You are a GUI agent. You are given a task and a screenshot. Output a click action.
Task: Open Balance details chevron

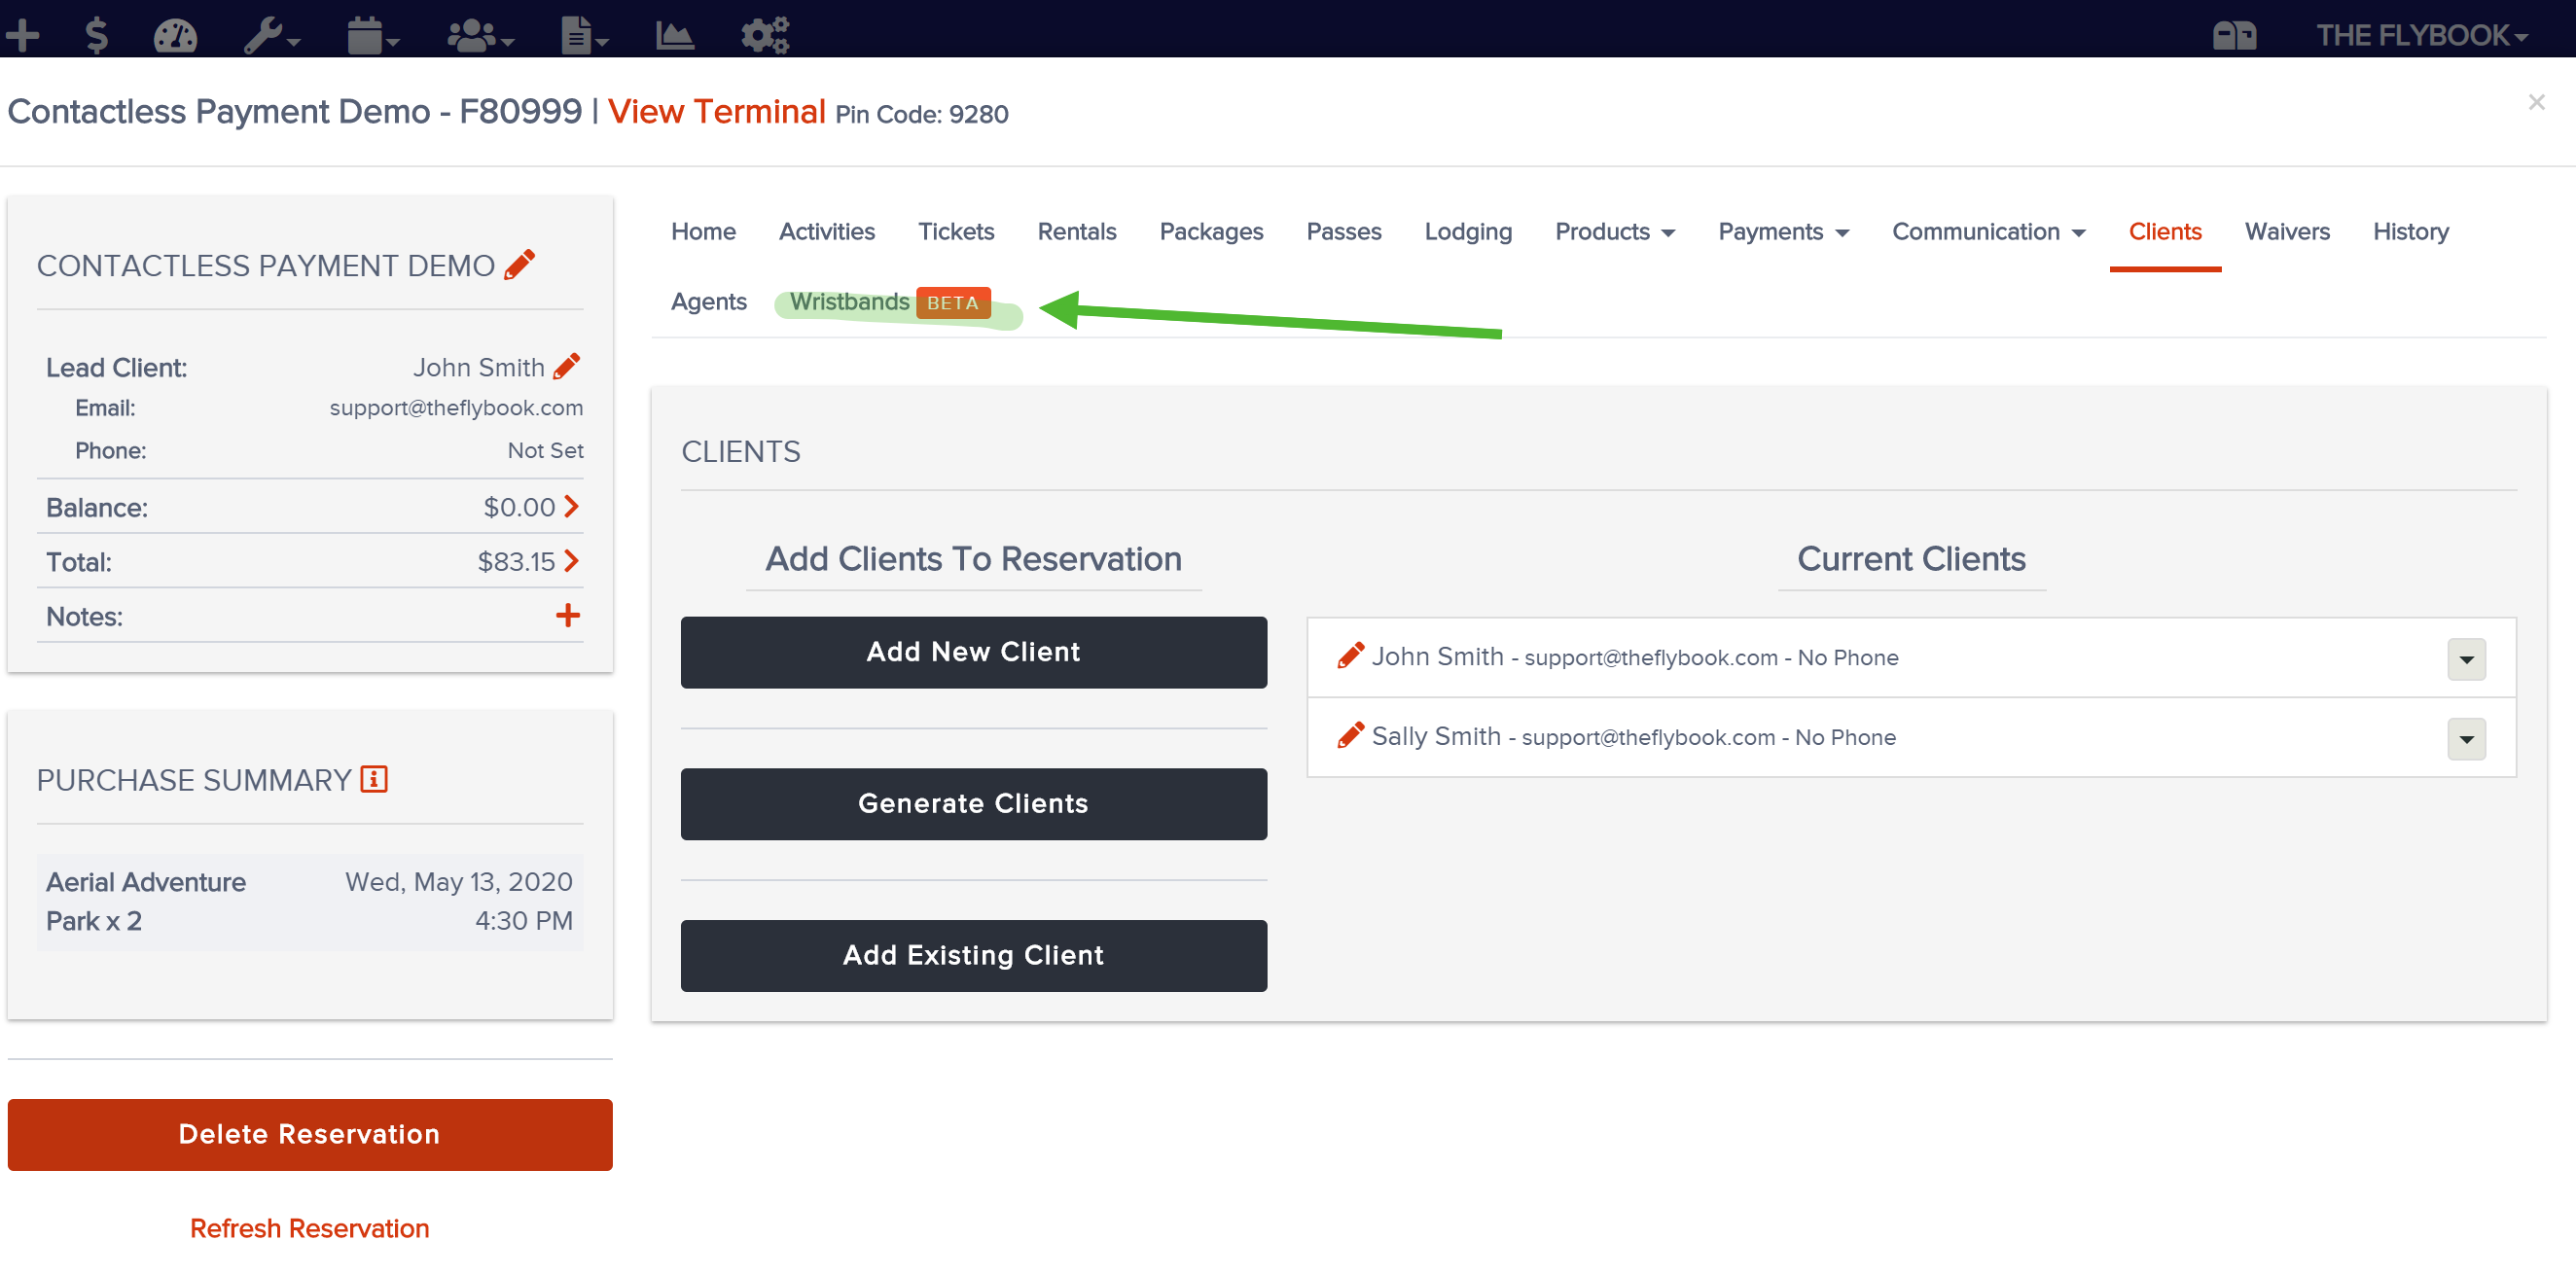click(571, 507)
